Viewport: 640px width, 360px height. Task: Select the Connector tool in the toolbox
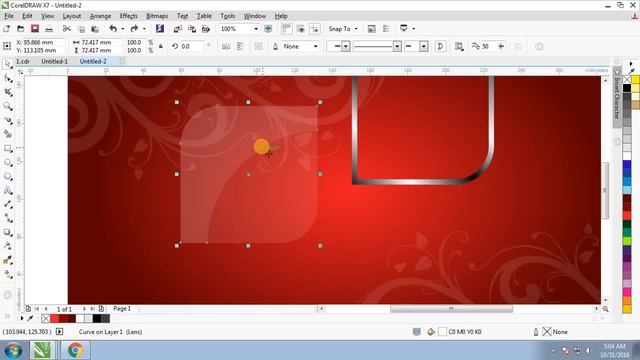pos(7,218)
